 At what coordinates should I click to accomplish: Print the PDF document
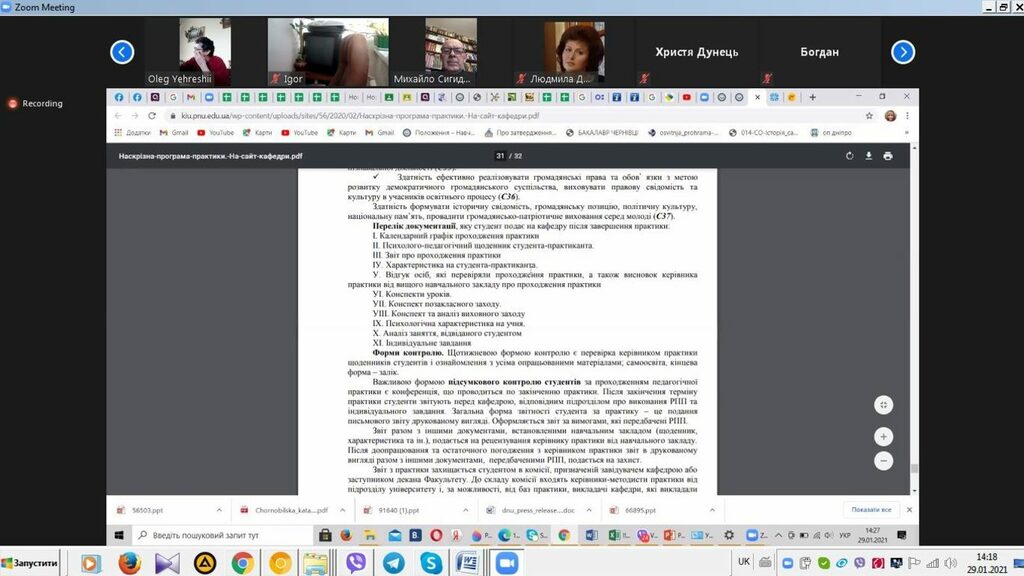(x=888, y=156)
